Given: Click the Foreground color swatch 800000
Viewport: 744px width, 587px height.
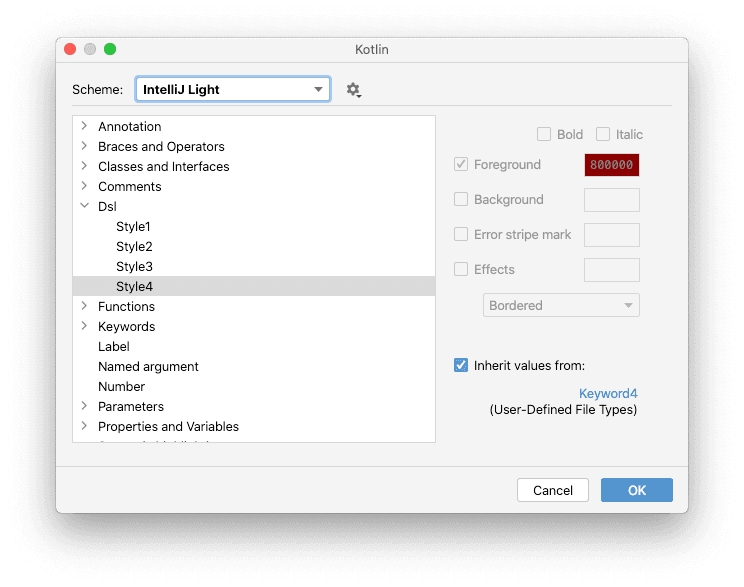Looking at the screenshot, I should coord(611,165).
